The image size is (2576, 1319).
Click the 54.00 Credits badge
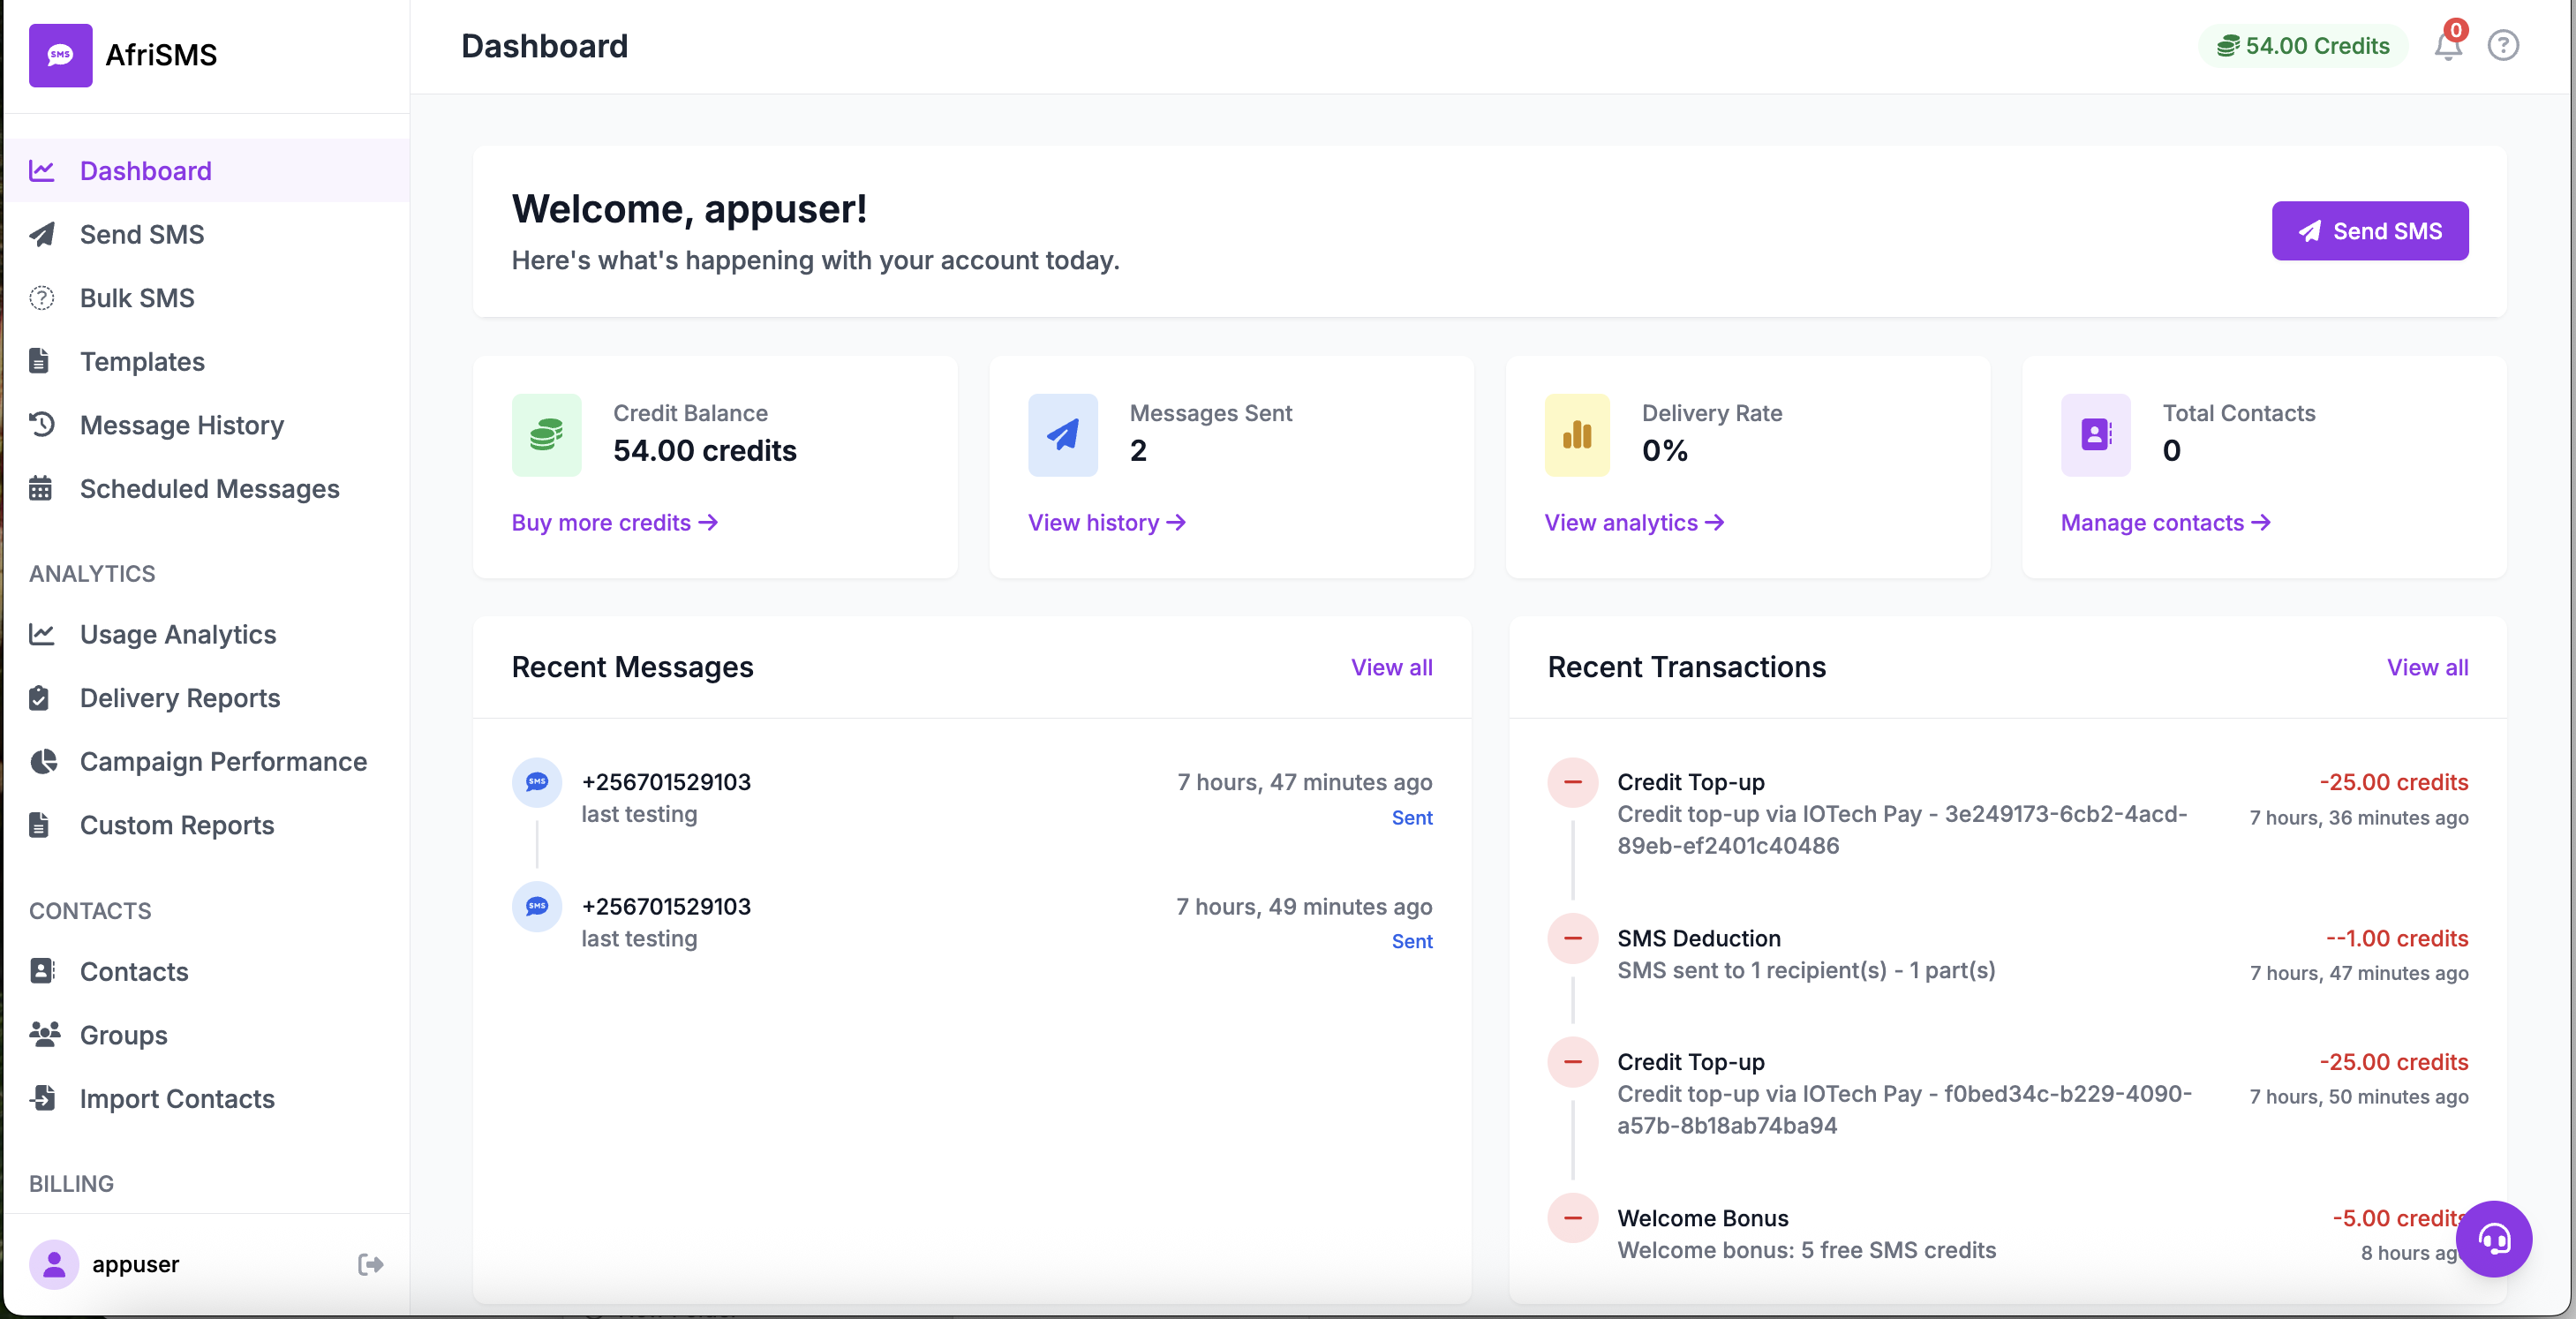[x=2302, y=45]
